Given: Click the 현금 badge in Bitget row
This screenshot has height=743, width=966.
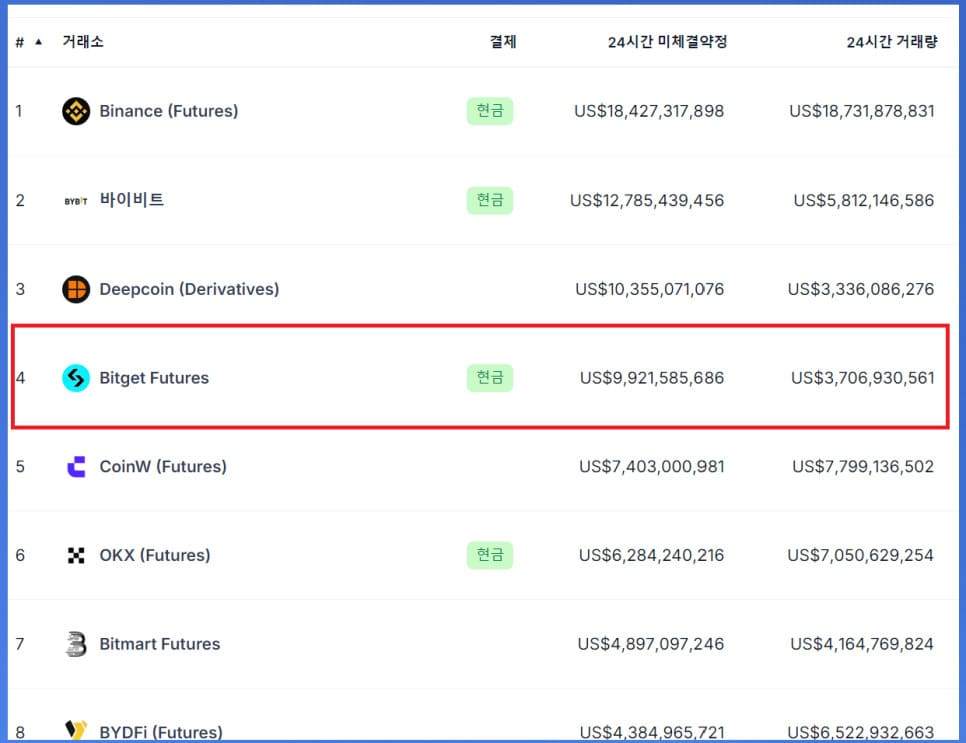Looking at the screenshot, I should [x=490, y=378].
